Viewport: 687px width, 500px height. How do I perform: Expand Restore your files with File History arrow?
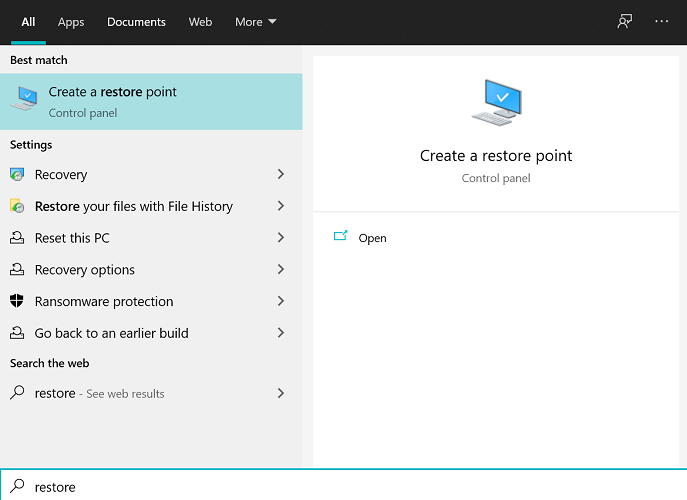tap(281, 206)
